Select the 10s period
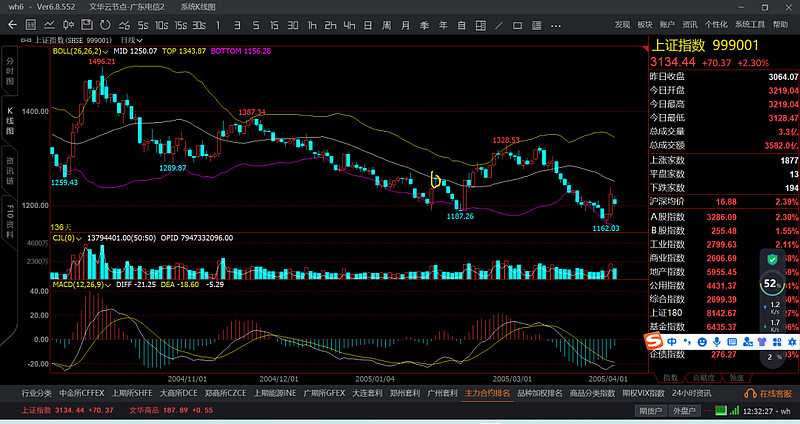This screenshot has width=800, height=424. [162, 25]
